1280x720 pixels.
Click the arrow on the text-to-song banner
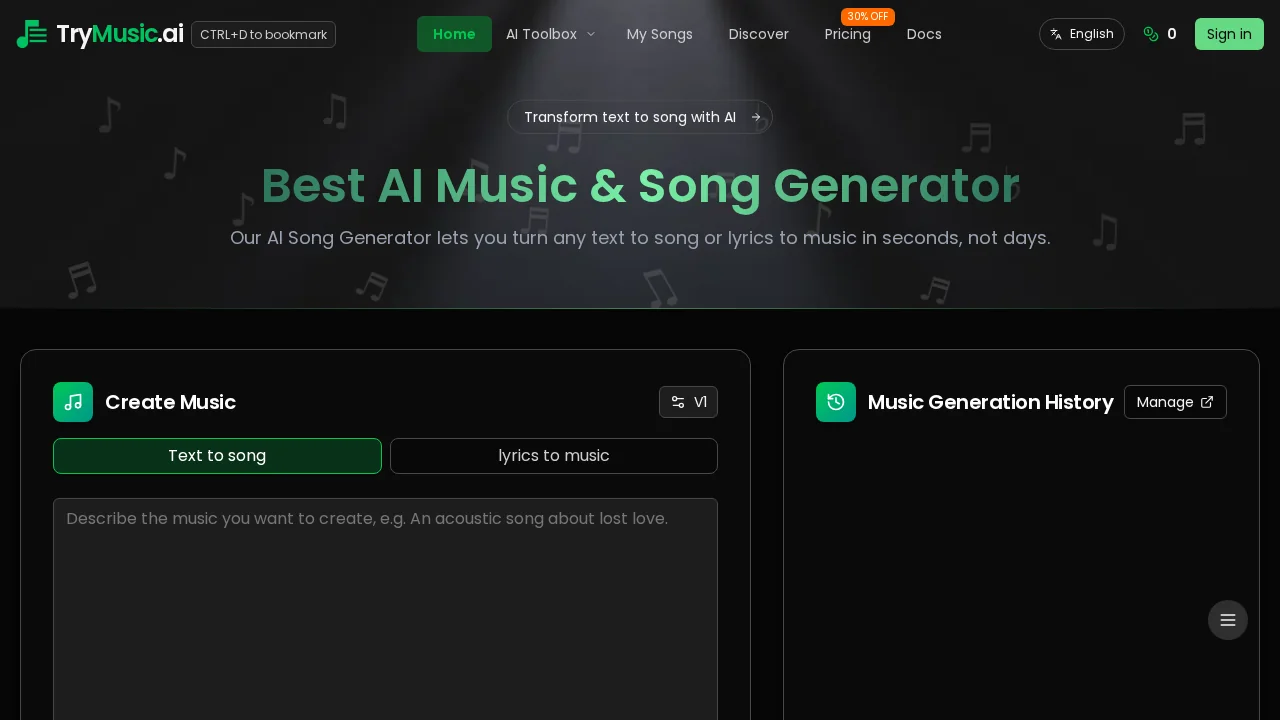[756, 117]
